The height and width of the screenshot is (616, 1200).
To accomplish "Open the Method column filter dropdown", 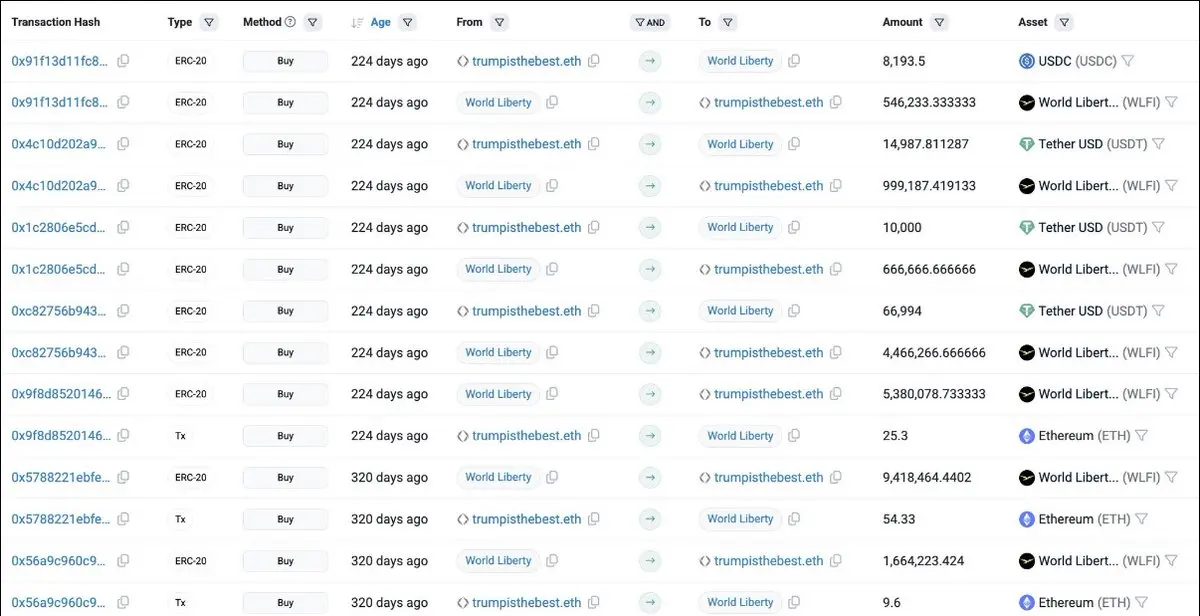I will [x=313, y=22].
